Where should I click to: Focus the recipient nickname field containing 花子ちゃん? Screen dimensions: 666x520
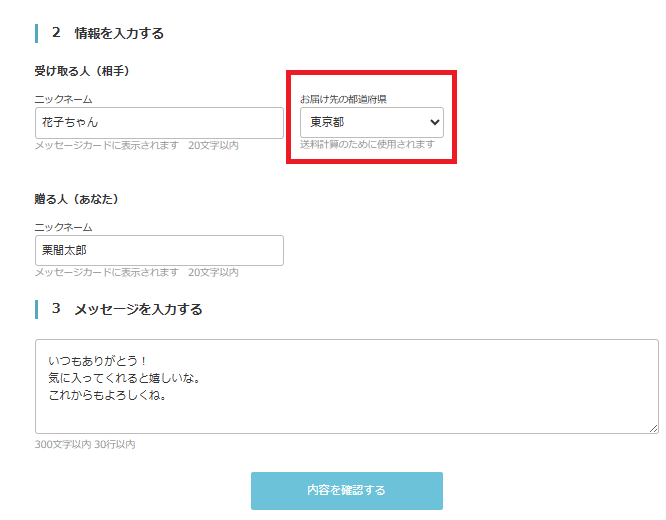coord(158,123)
